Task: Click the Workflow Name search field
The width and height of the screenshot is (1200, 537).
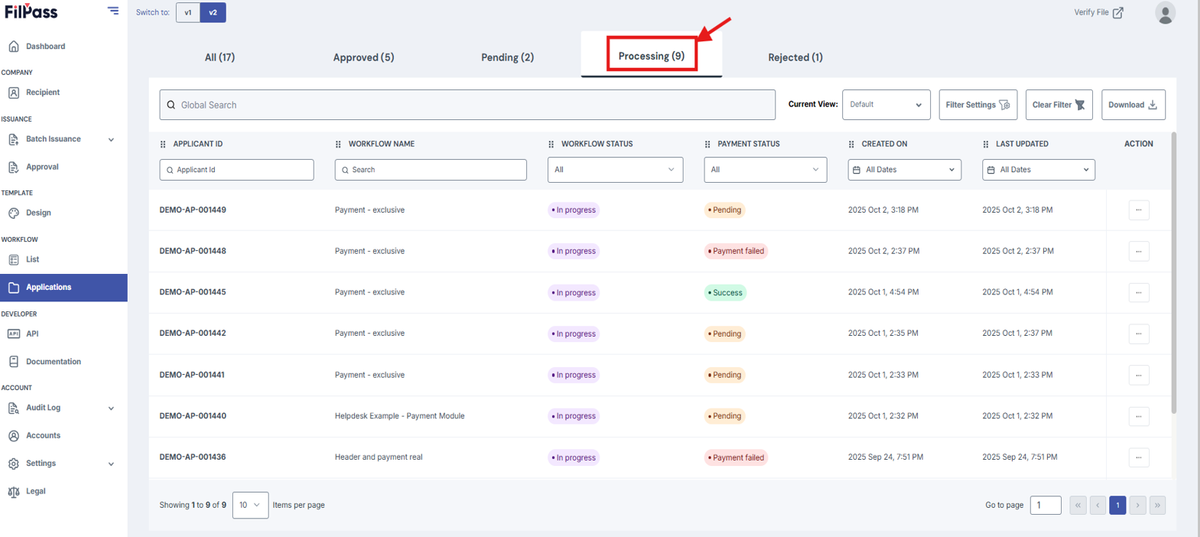Action: click(x=430, y=170)
